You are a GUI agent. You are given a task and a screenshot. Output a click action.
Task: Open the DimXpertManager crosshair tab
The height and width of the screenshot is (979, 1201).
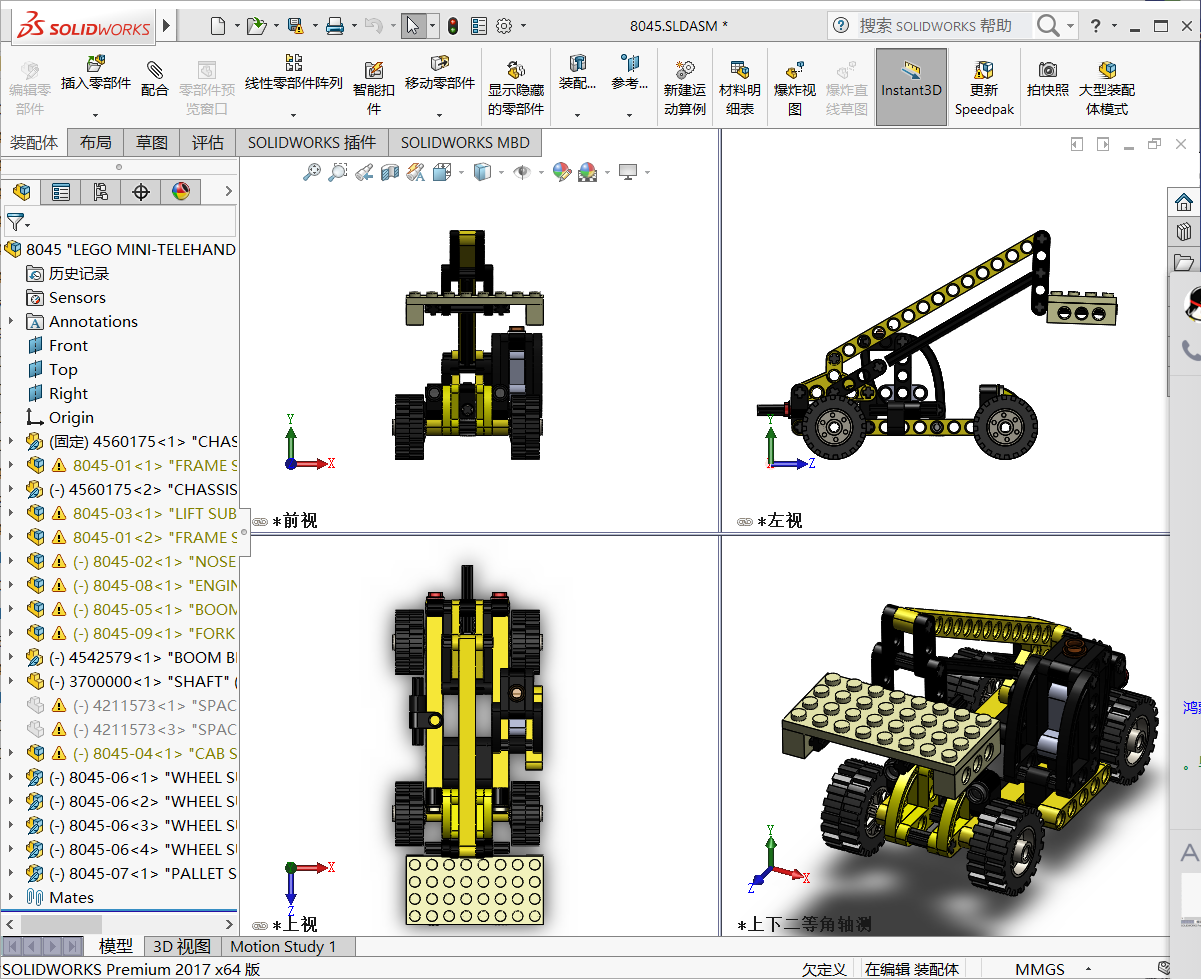tap(141, 192)
